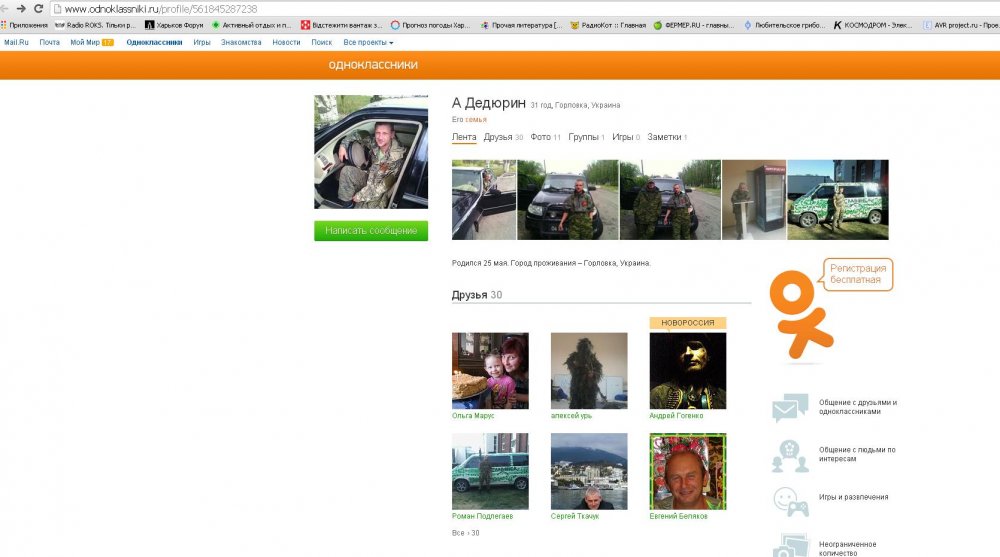The width and height of the screenshot is (1000, 557).
Task: Switch to the Игры 0 tab
Action: point(626,137)
